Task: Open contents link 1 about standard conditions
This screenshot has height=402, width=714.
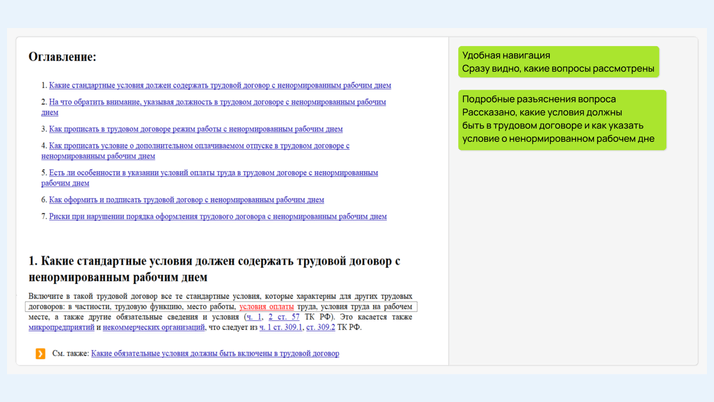Action: 220,85
